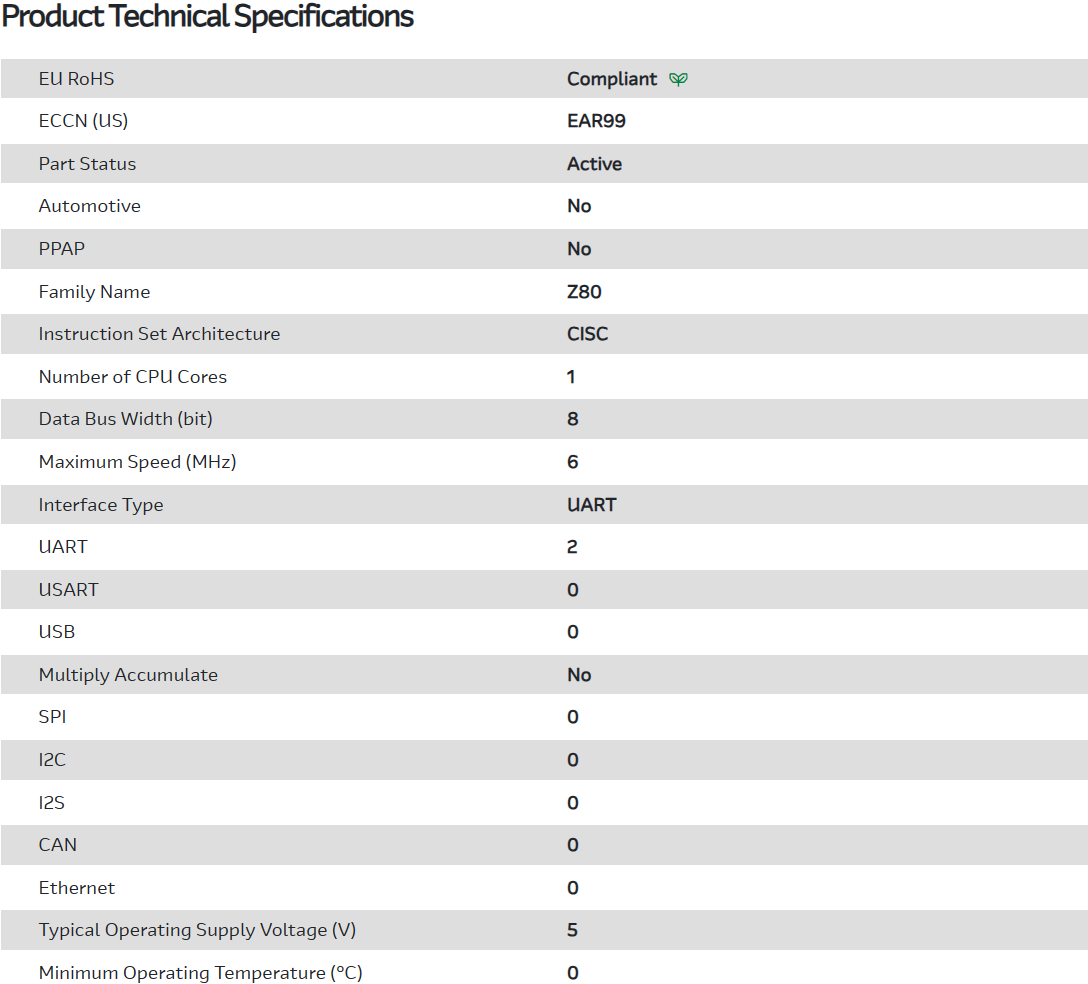The height and width of the screenshot is (984, 1088).
Task: Select the Automotive row label
Action: pyautogui.click(x=89, y=206)
